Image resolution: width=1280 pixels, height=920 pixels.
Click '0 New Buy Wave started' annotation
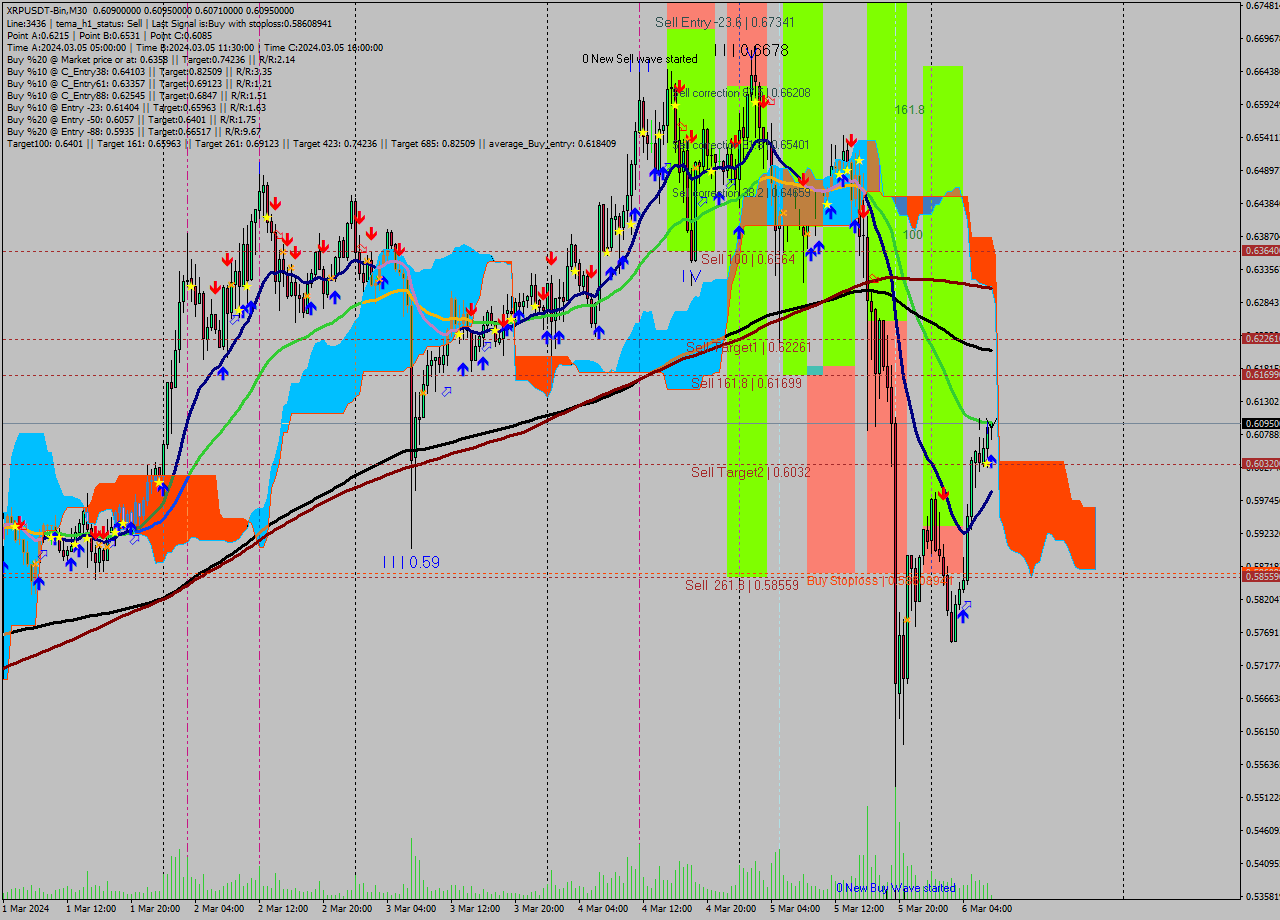click(896, 888)
